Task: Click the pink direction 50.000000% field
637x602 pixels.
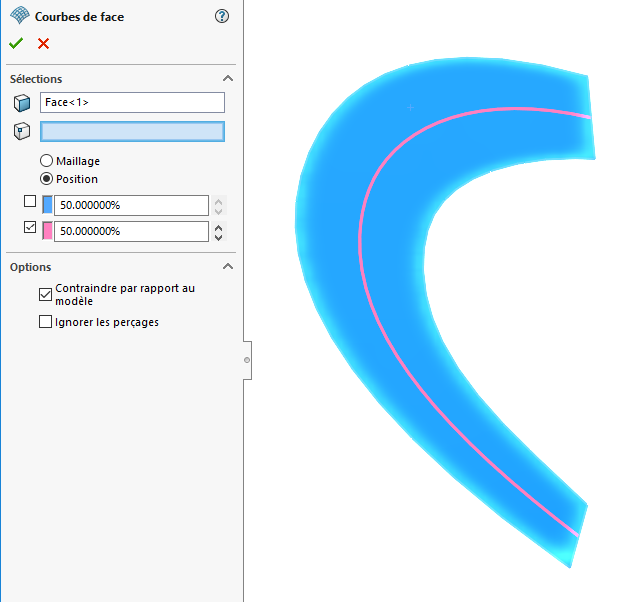Action: point(131,231)
